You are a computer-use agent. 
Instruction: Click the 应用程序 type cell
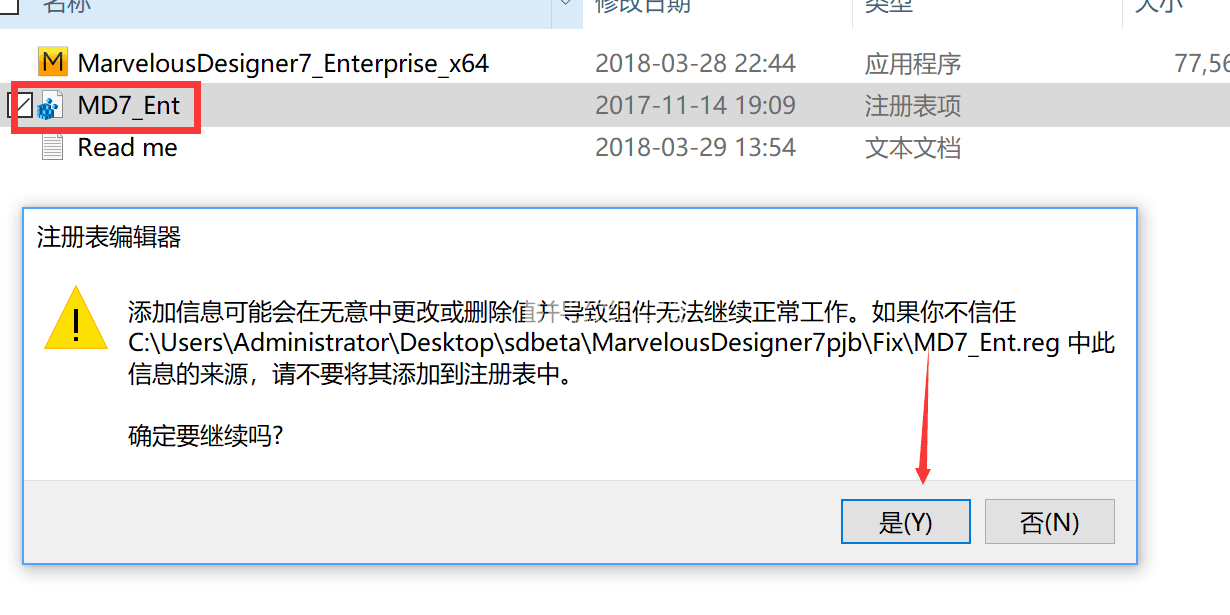[x=913, y=64]
